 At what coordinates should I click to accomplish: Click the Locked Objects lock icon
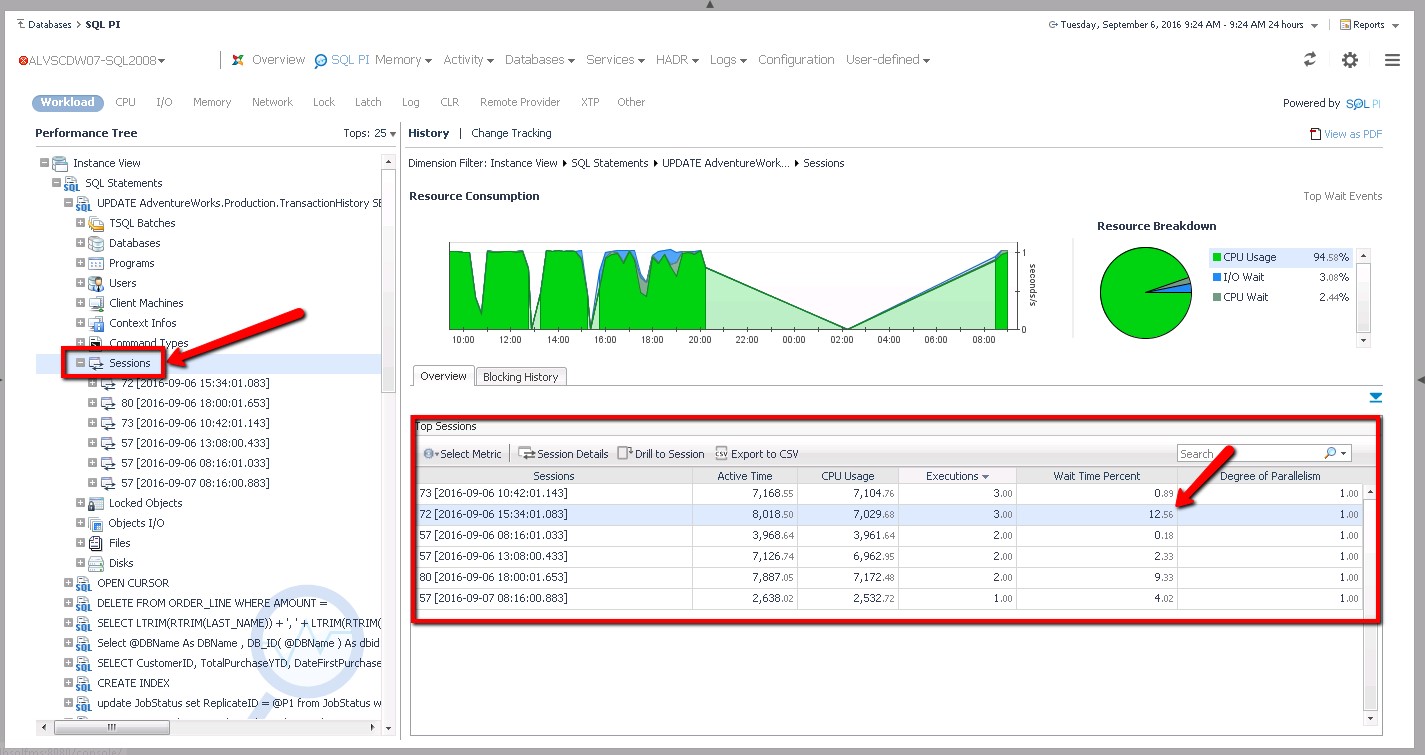(96, 503)
